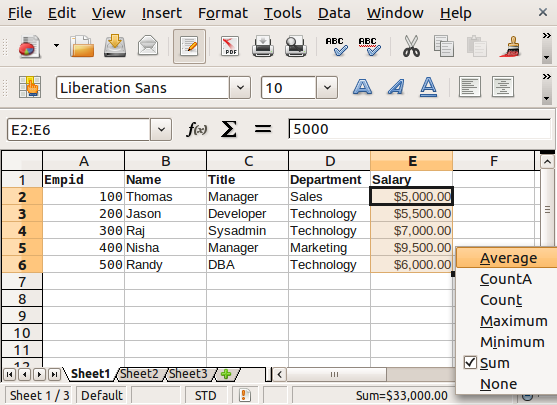The height and width of the screenshot is (405, 557).
Task: Click the Document as E-mail icon
Action: click(148, 47)
